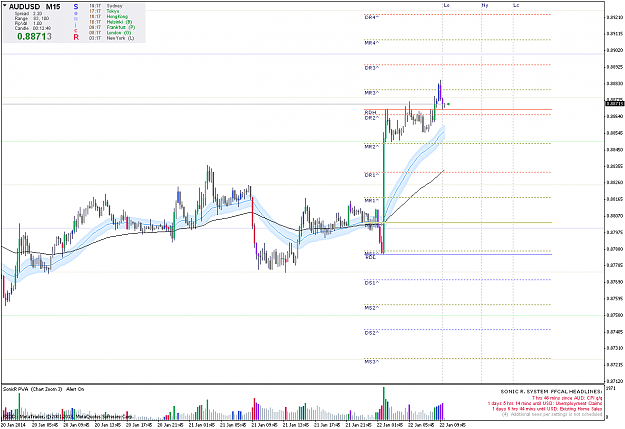Select the MS2 pivot level label

click(x=371, y=308)
